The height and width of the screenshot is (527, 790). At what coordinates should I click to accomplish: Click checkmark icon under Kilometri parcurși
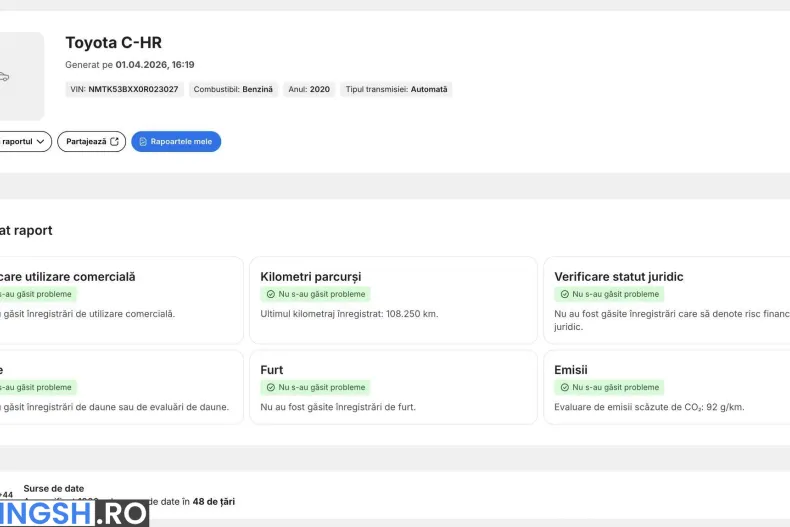[x=270, y=295]
